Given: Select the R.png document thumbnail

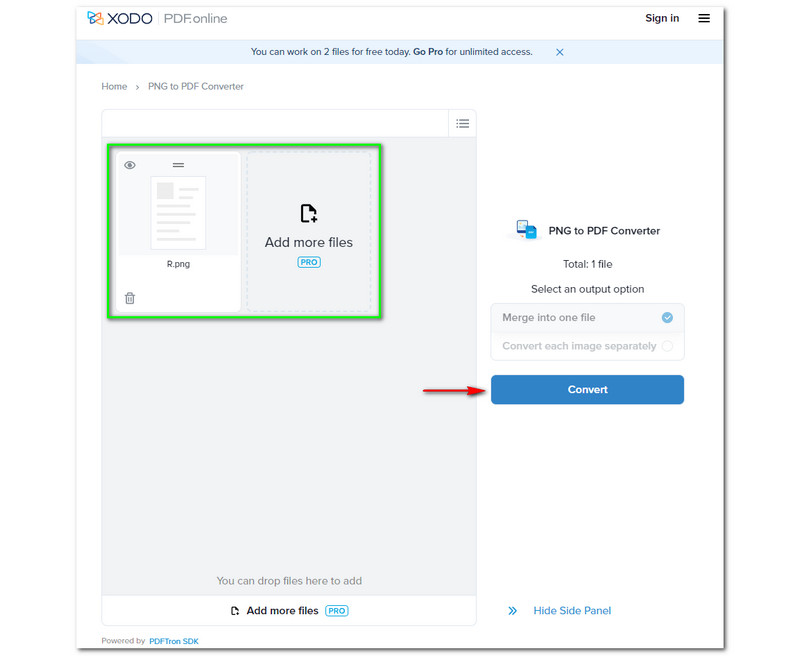Looking at the screenshot, I should coord(178,213).
